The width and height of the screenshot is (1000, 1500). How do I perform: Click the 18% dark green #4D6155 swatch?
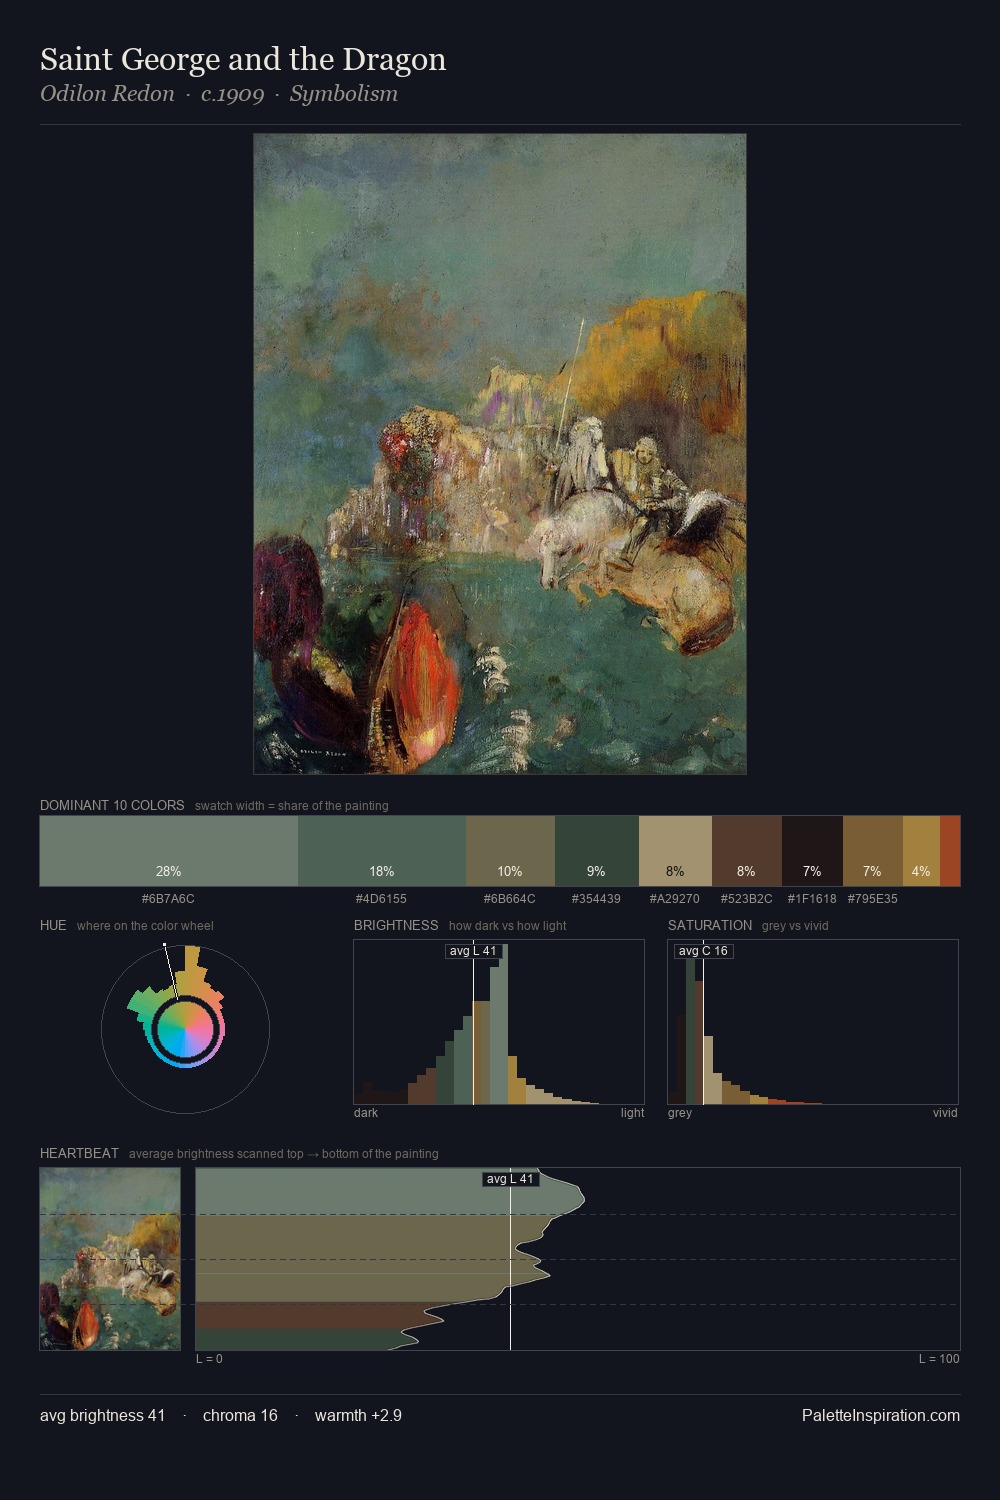click(382, 851)
